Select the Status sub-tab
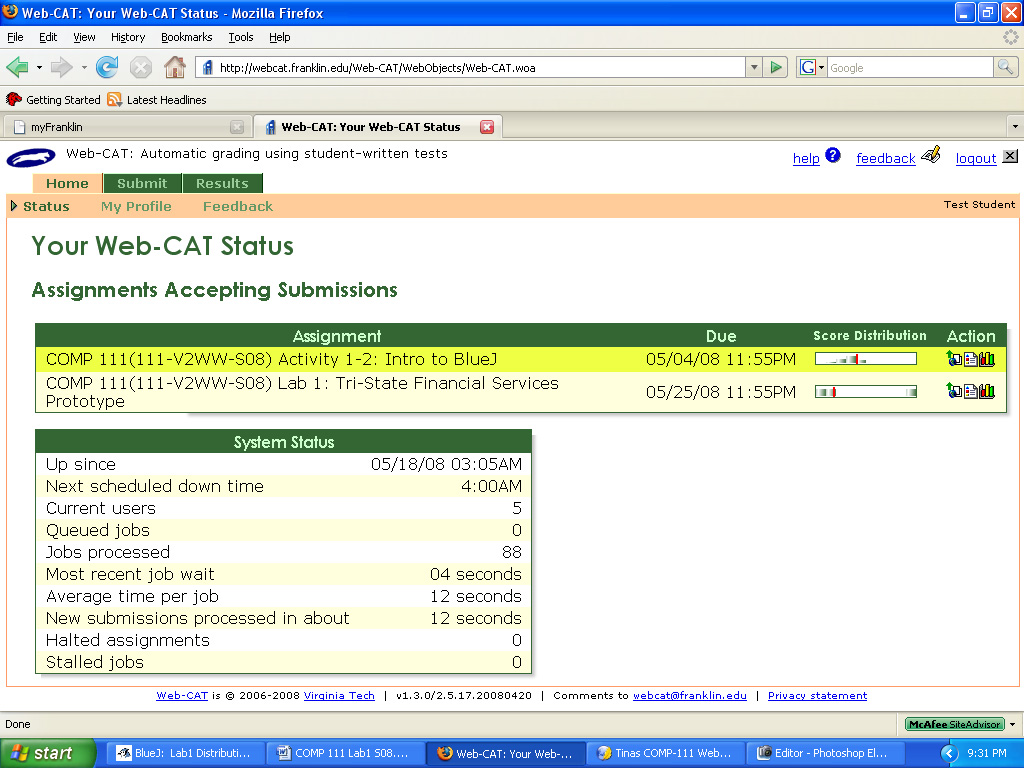This screenshot has width=1024, height=768. (46, 206)
